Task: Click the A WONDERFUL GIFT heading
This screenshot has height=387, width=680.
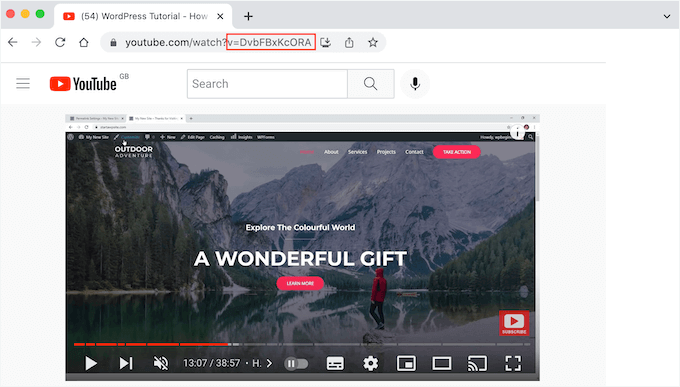Action: (x=300, y=259)
